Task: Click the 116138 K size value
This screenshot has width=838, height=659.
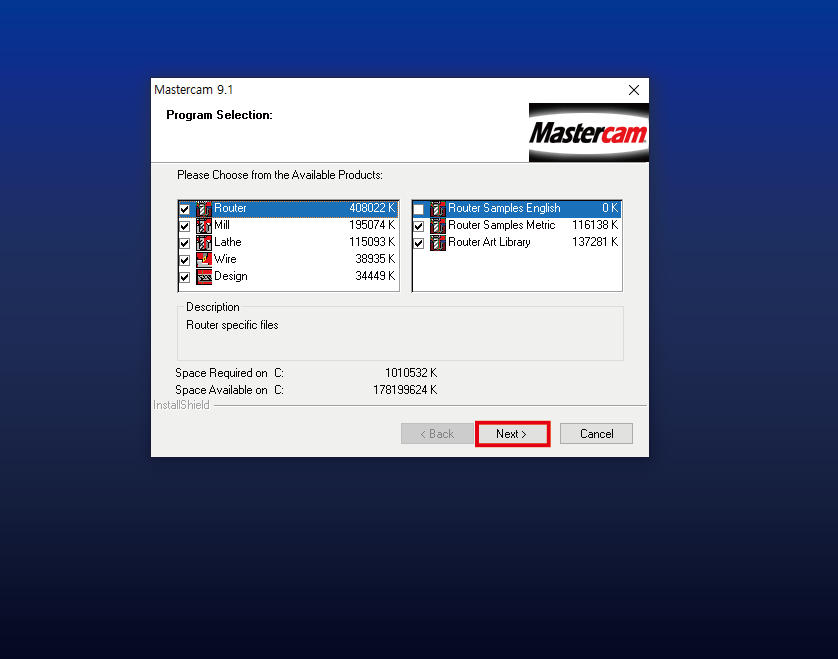Action: tap(595, 225)
